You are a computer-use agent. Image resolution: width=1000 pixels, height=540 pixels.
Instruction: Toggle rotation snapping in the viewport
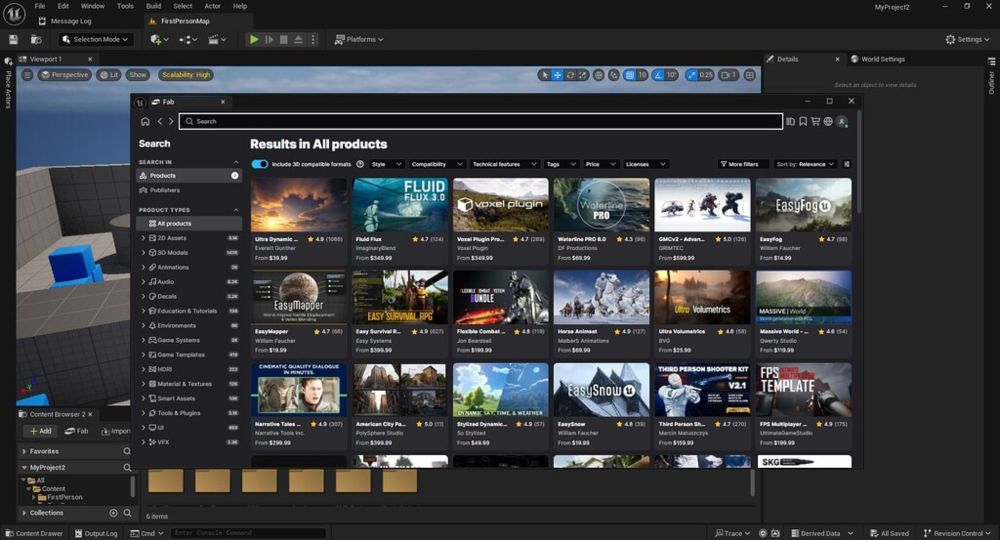658,75
